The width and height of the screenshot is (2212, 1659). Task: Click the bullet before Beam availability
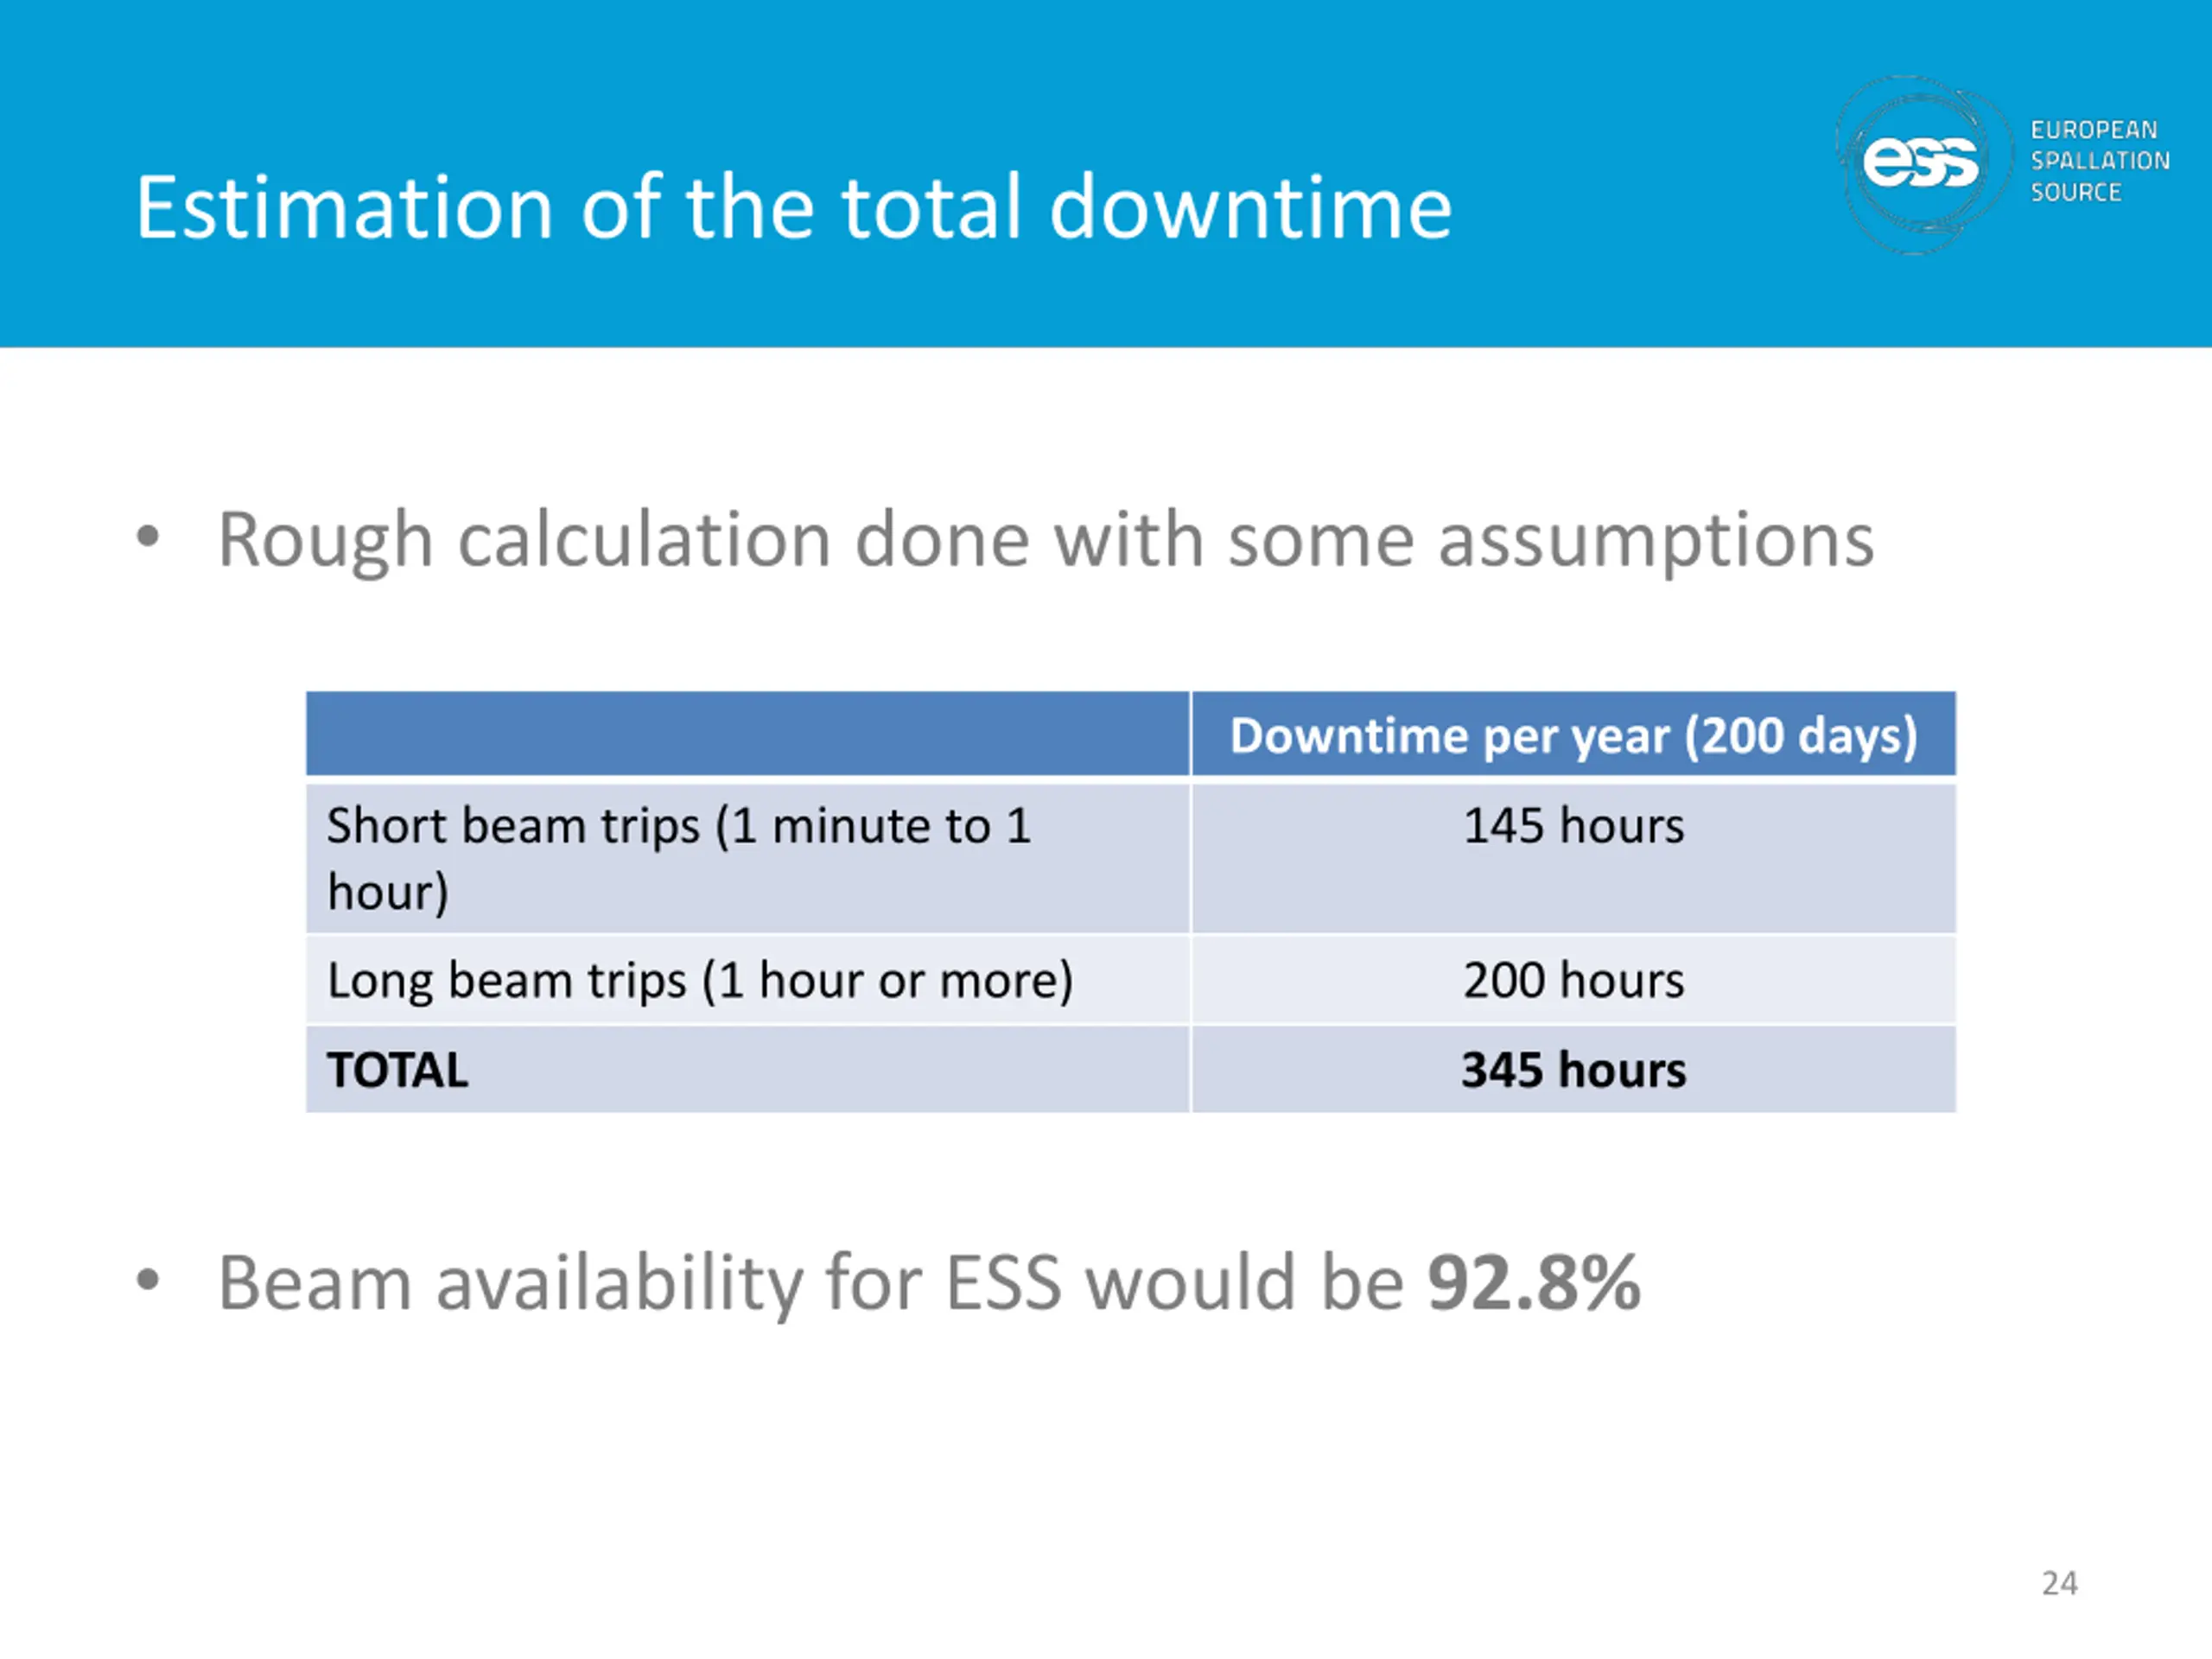pos(148,1279)
